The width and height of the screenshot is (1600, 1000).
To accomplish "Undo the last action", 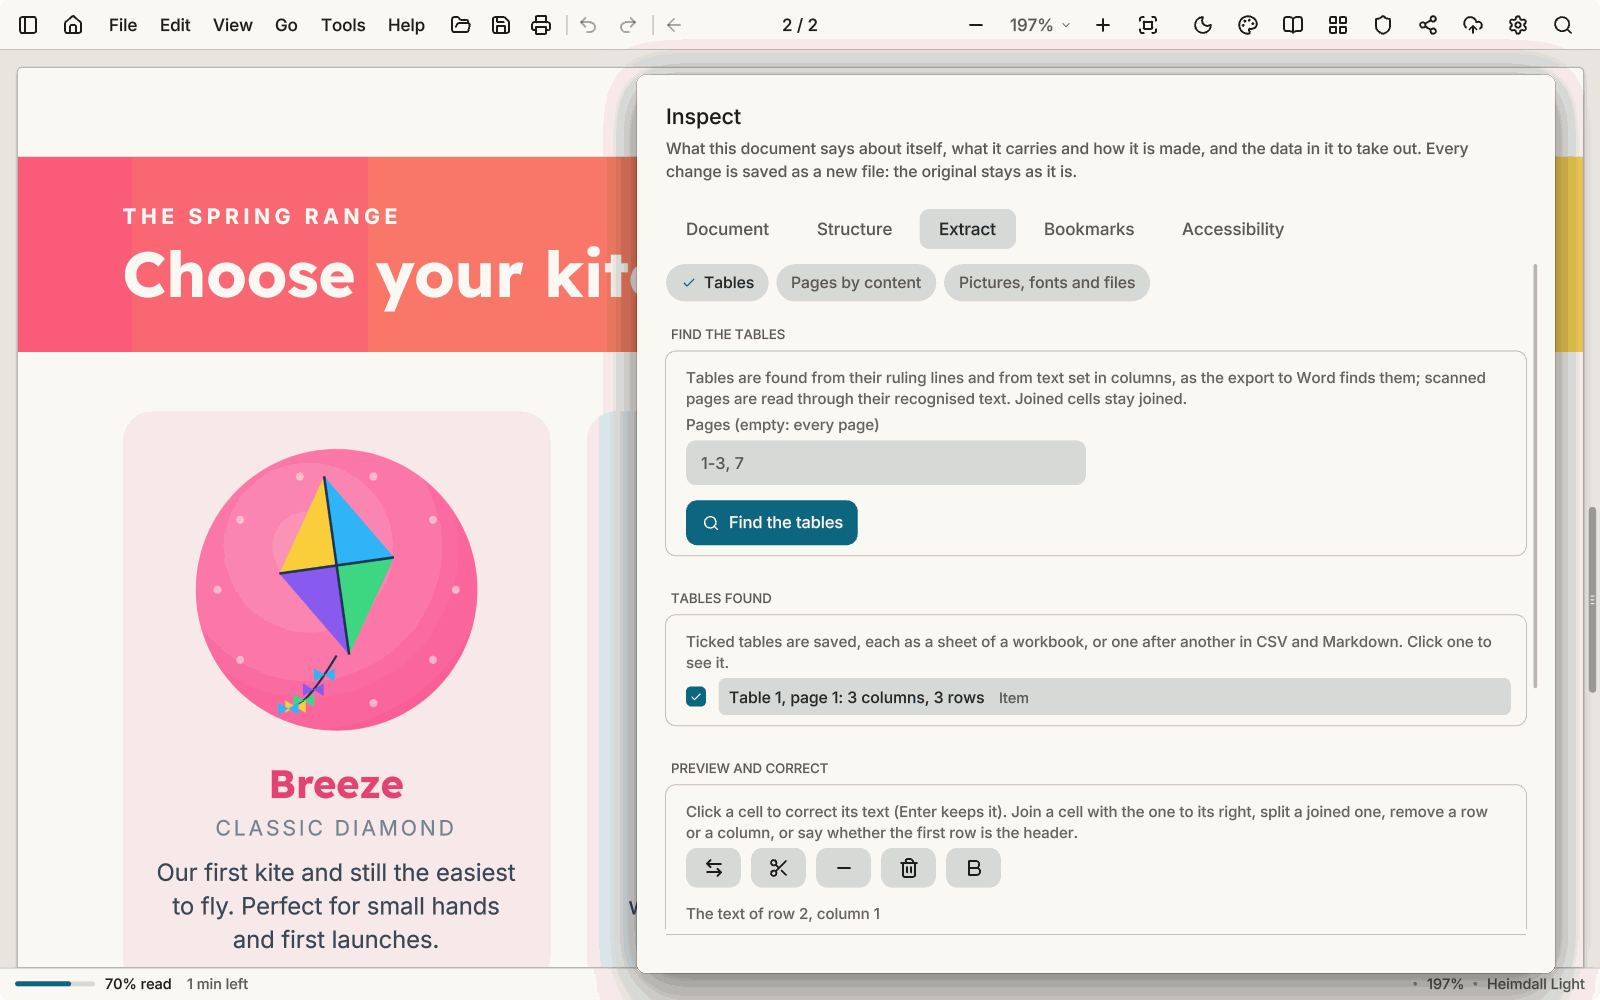I will coord(588,25).
